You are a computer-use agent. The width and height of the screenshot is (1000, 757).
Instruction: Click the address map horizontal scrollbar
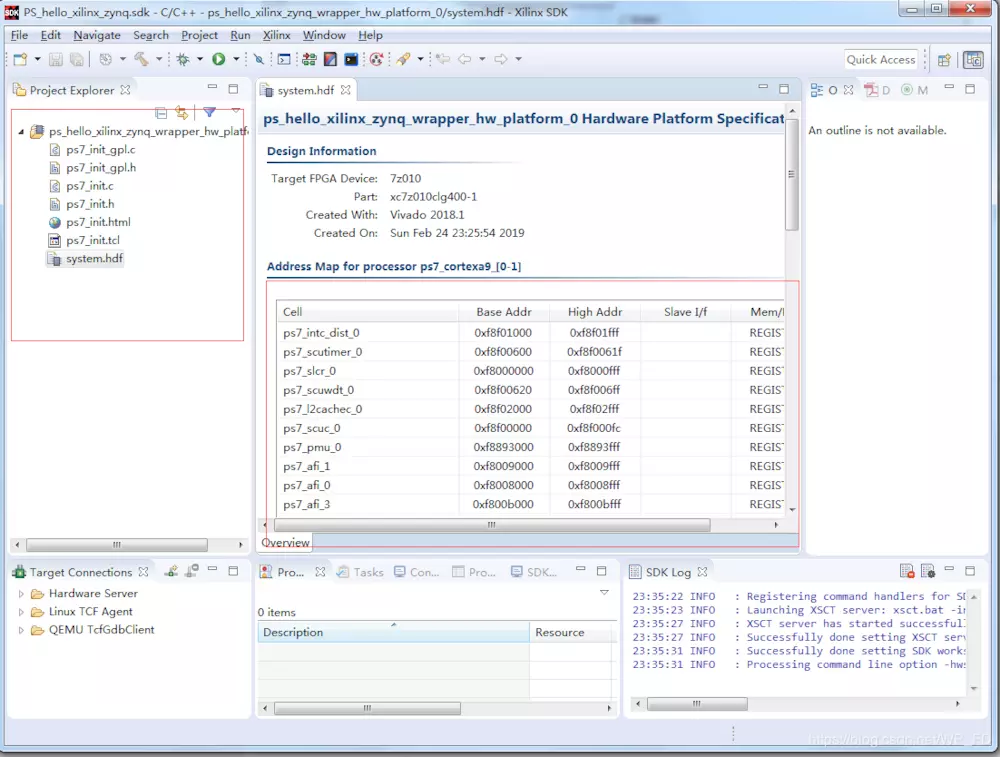coord(491,525)
